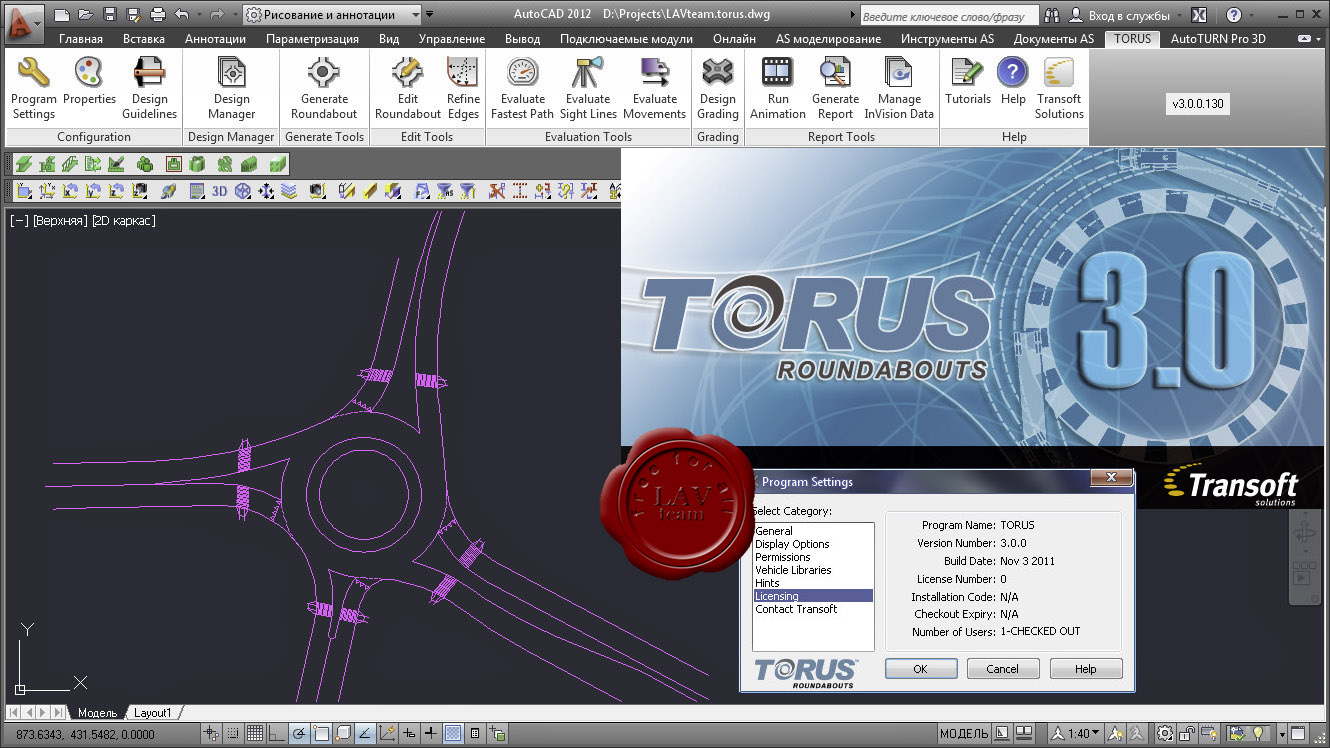Toggle ortho mode in the status bar
Viewport: 1330px width, 748px height.
pyautogui.click(x=276, y=734)
